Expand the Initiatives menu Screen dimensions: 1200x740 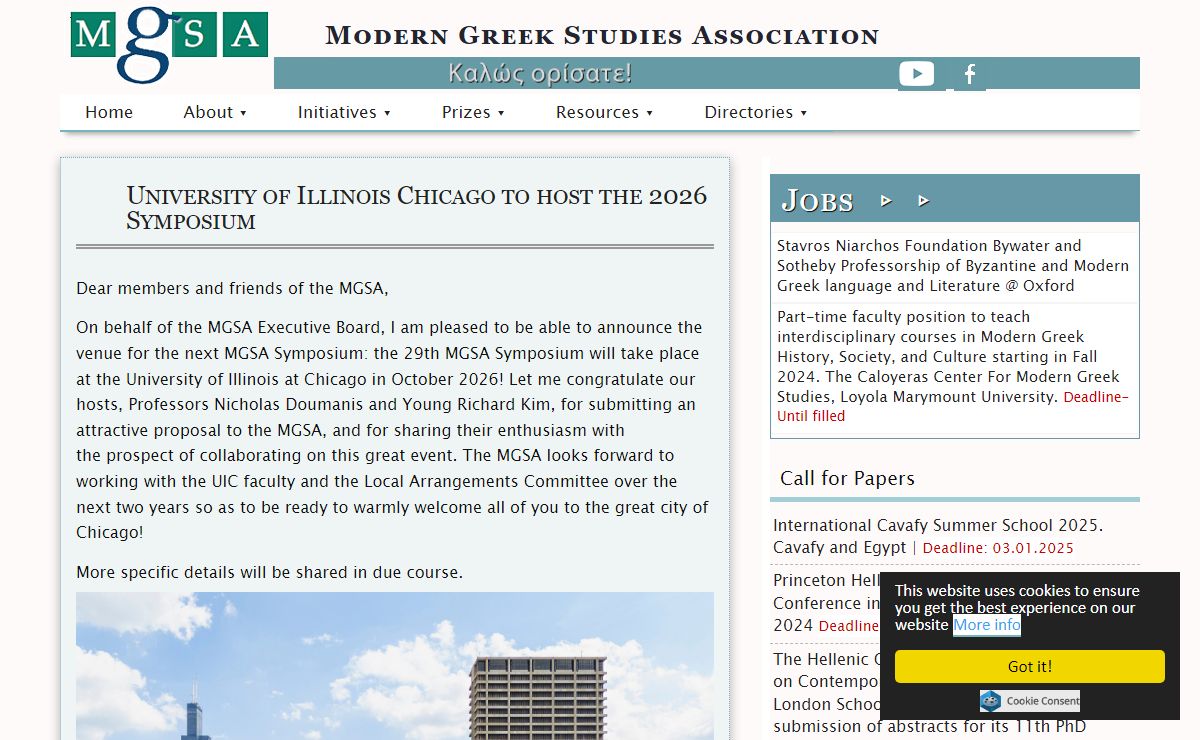(x=344, y=112)
